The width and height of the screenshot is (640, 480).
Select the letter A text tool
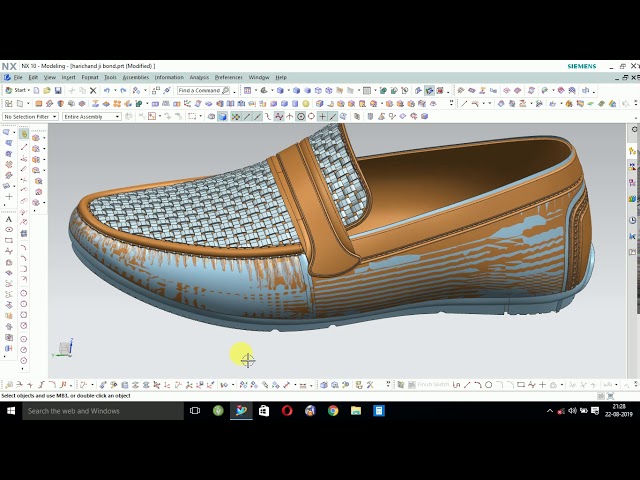[x=9, y=220]
